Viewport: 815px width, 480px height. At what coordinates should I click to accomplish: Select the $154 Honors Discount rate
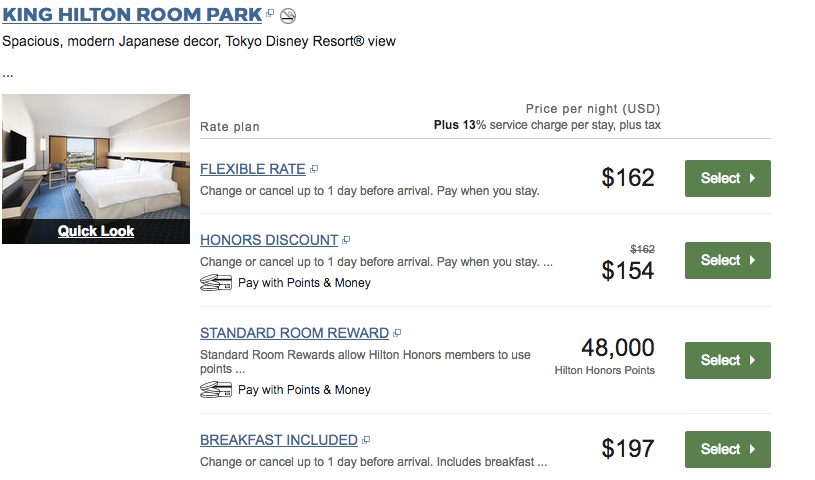[x=727, y=260]
